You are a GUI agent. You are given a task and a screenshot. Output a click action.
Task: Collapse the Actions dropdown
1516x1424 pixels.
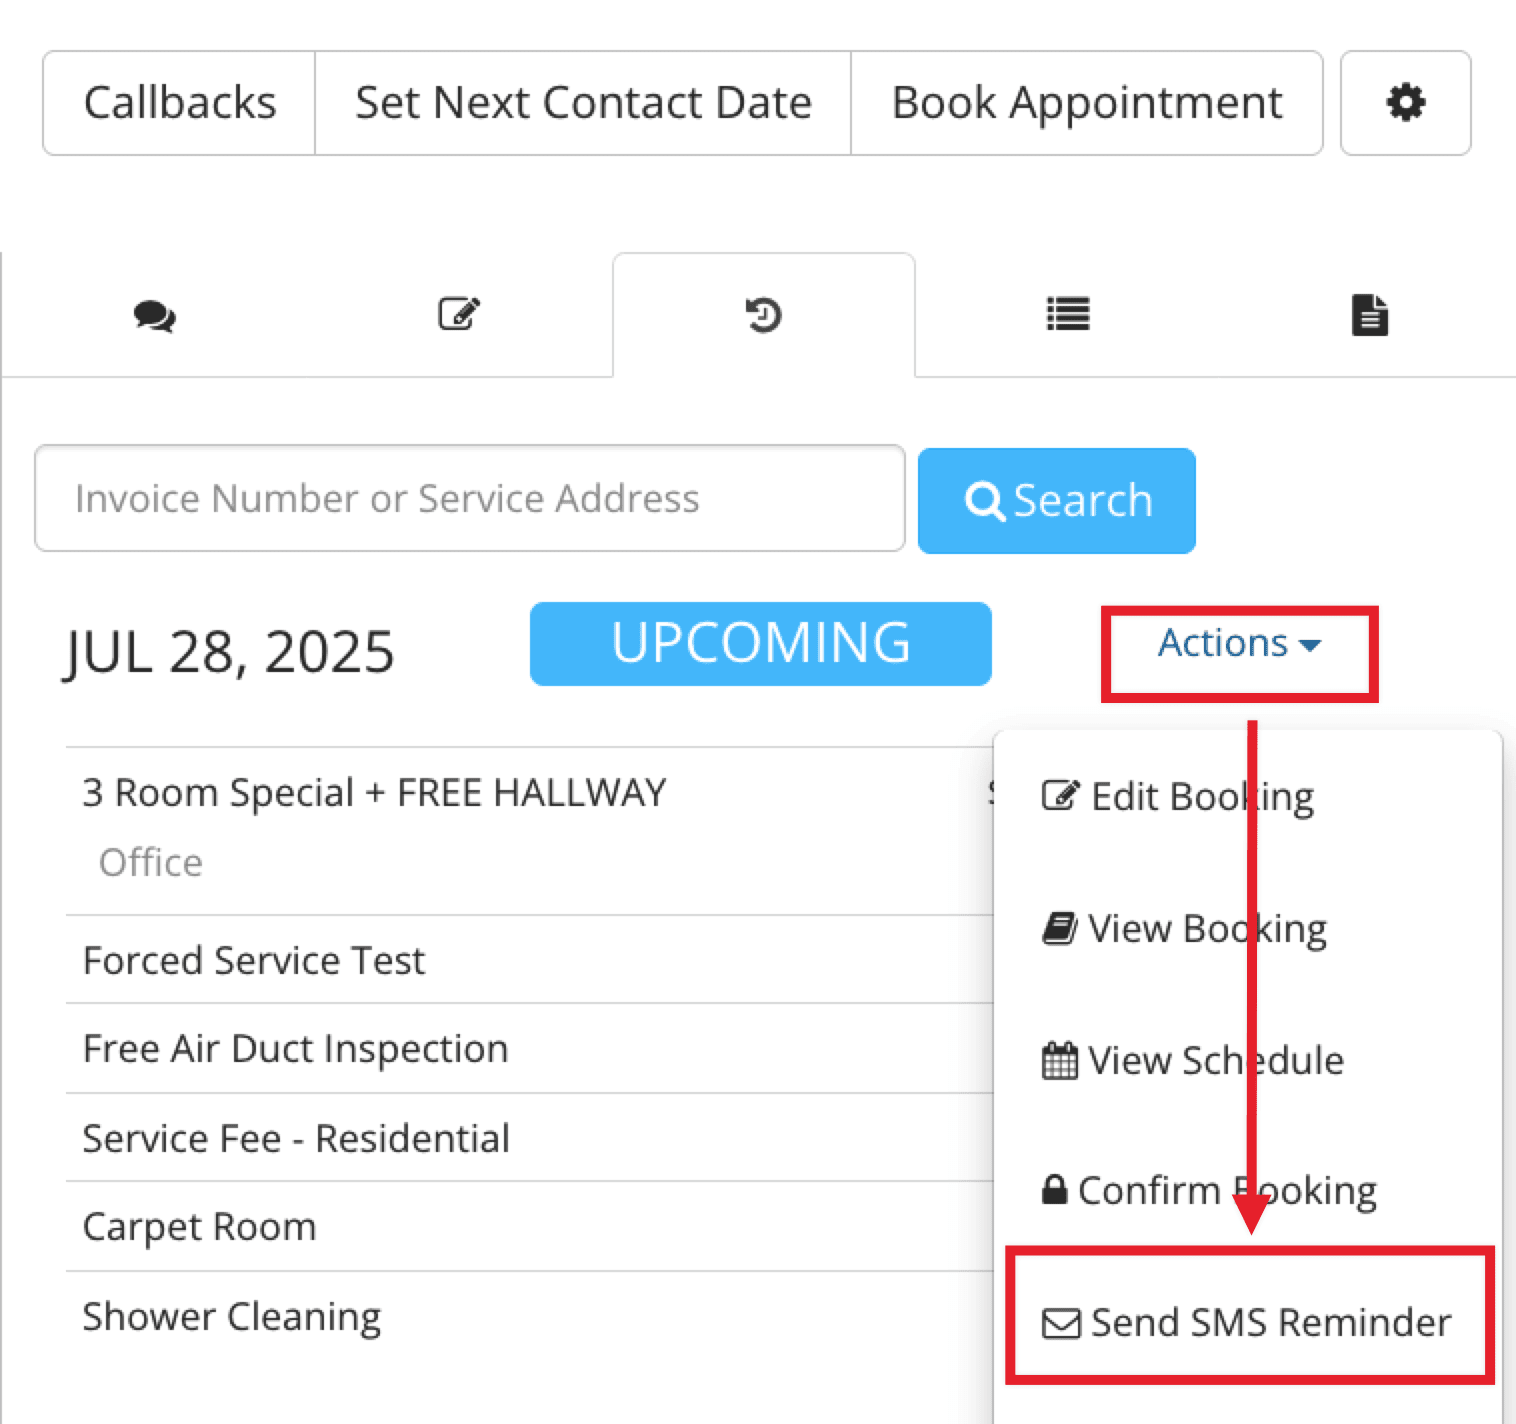pos(1240,644)
